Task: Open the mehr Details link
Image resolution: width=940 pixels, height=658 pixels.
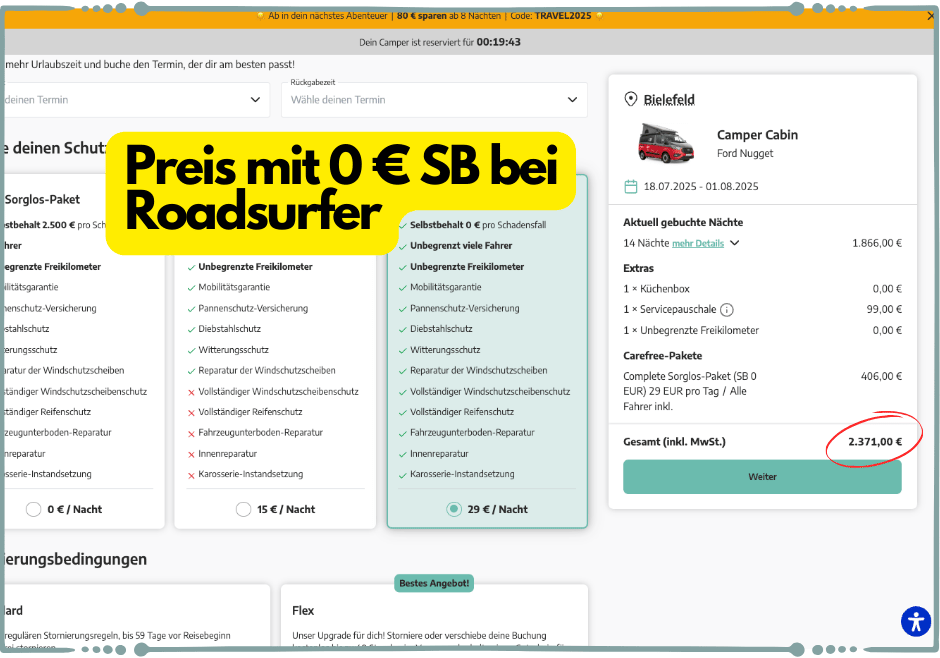Action: point(698,243)
